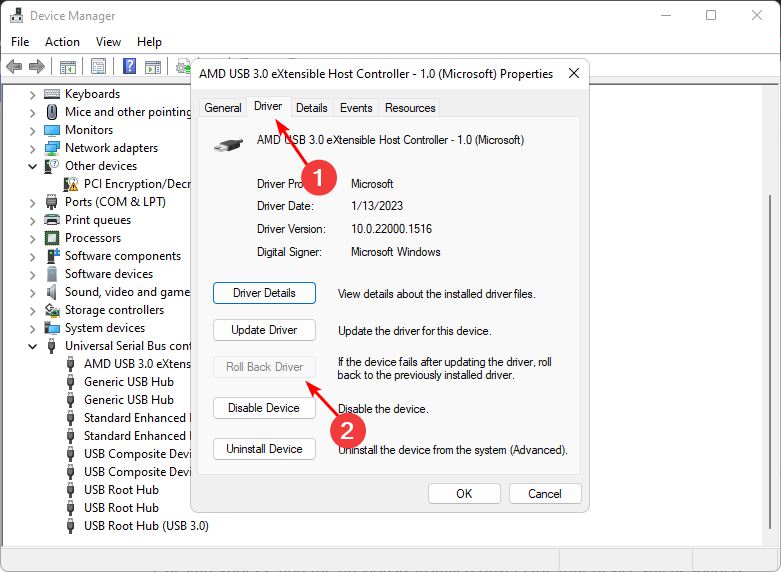Expand the Network adapters node
The image size is (781, 572).
tap(32, 149)
